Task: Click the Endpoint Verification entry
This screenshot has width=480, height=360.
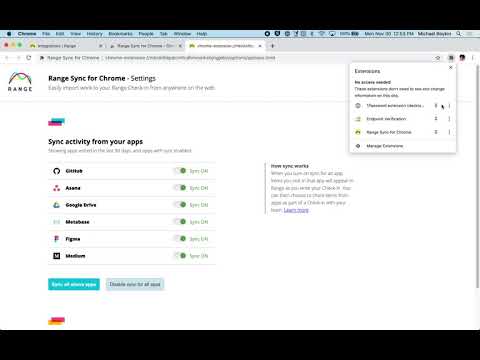Action: tap(386, 119)
